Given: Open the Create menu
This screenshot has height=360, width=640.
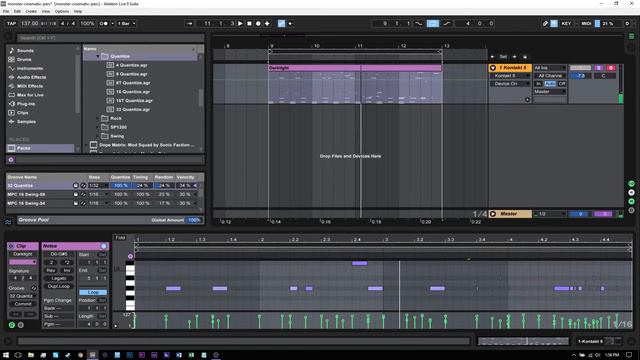Looking at the screenshot, I should point(31,11).
